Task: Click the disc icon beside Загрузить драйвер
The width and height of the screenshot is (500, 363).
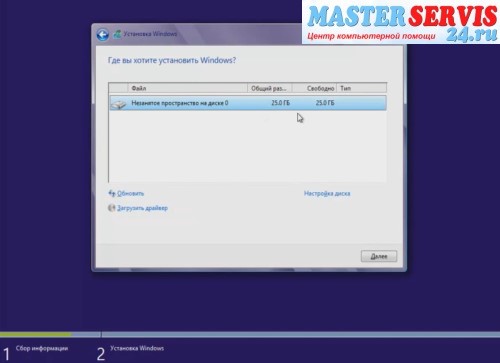Action: click(x=111, y=208)
